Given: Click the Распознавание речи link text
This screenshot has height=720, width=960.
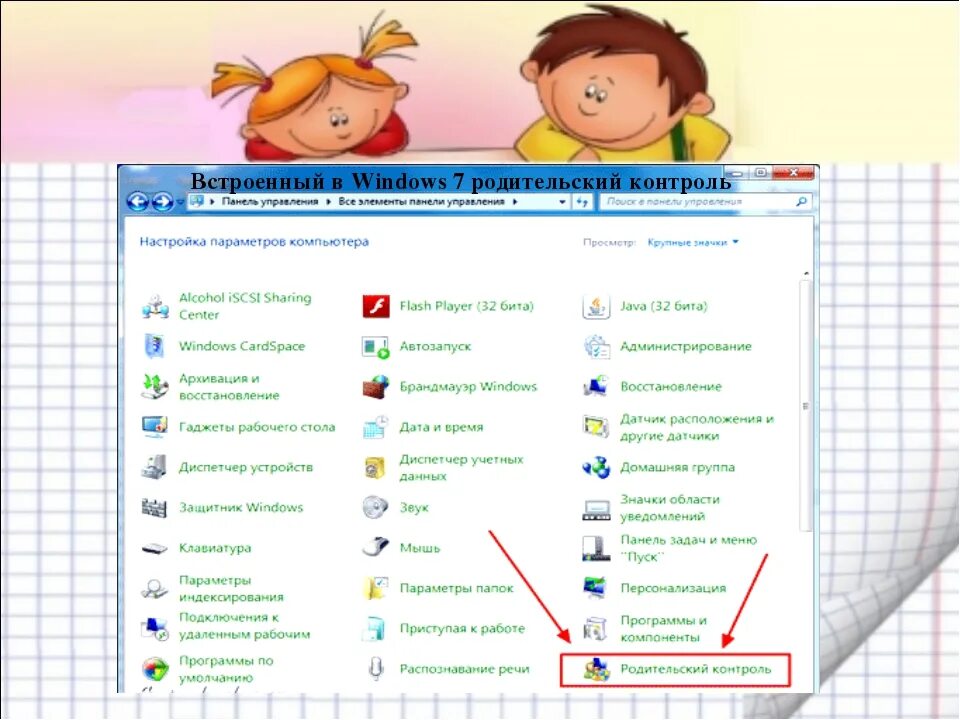Looking at the screenshot, I should tap(464, 669).
